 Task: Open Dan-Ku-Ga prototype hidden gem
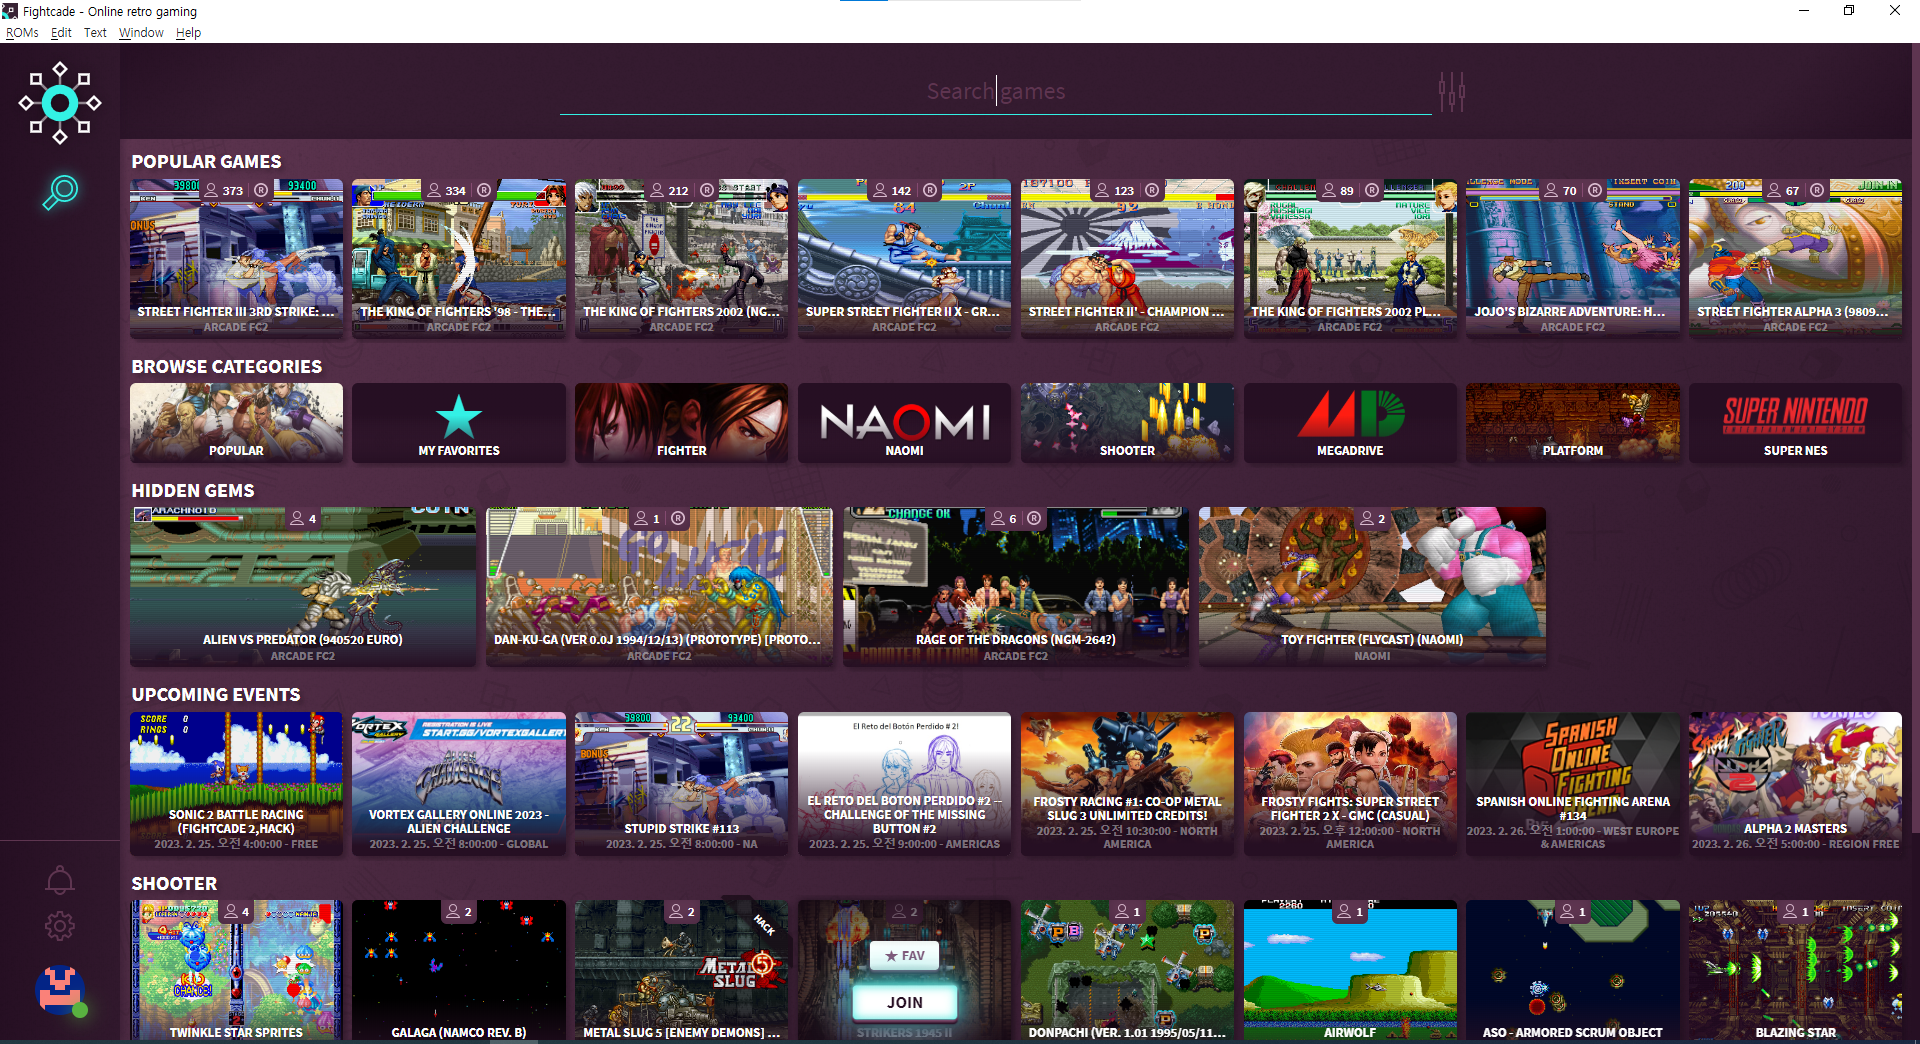pyautogui.click(x=659, y=586)
